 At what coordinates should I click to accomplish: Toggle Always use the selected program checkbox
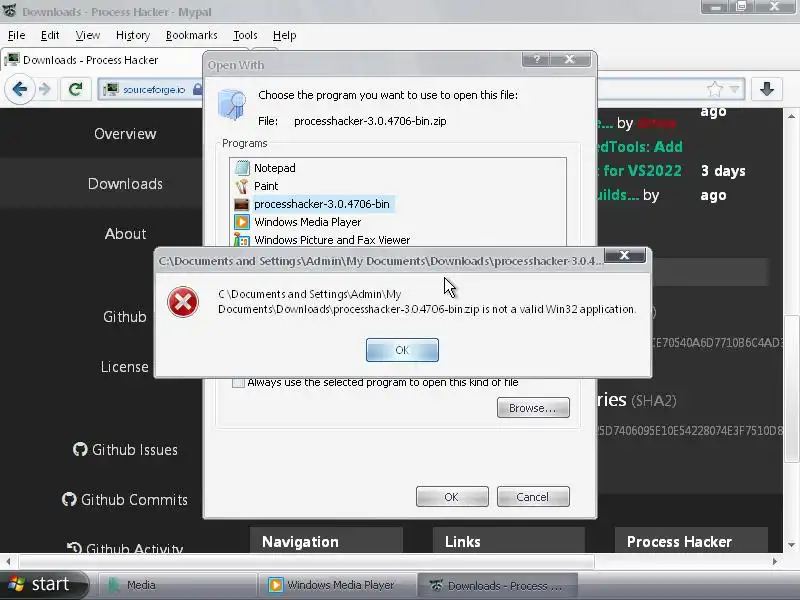click(238, 382)
